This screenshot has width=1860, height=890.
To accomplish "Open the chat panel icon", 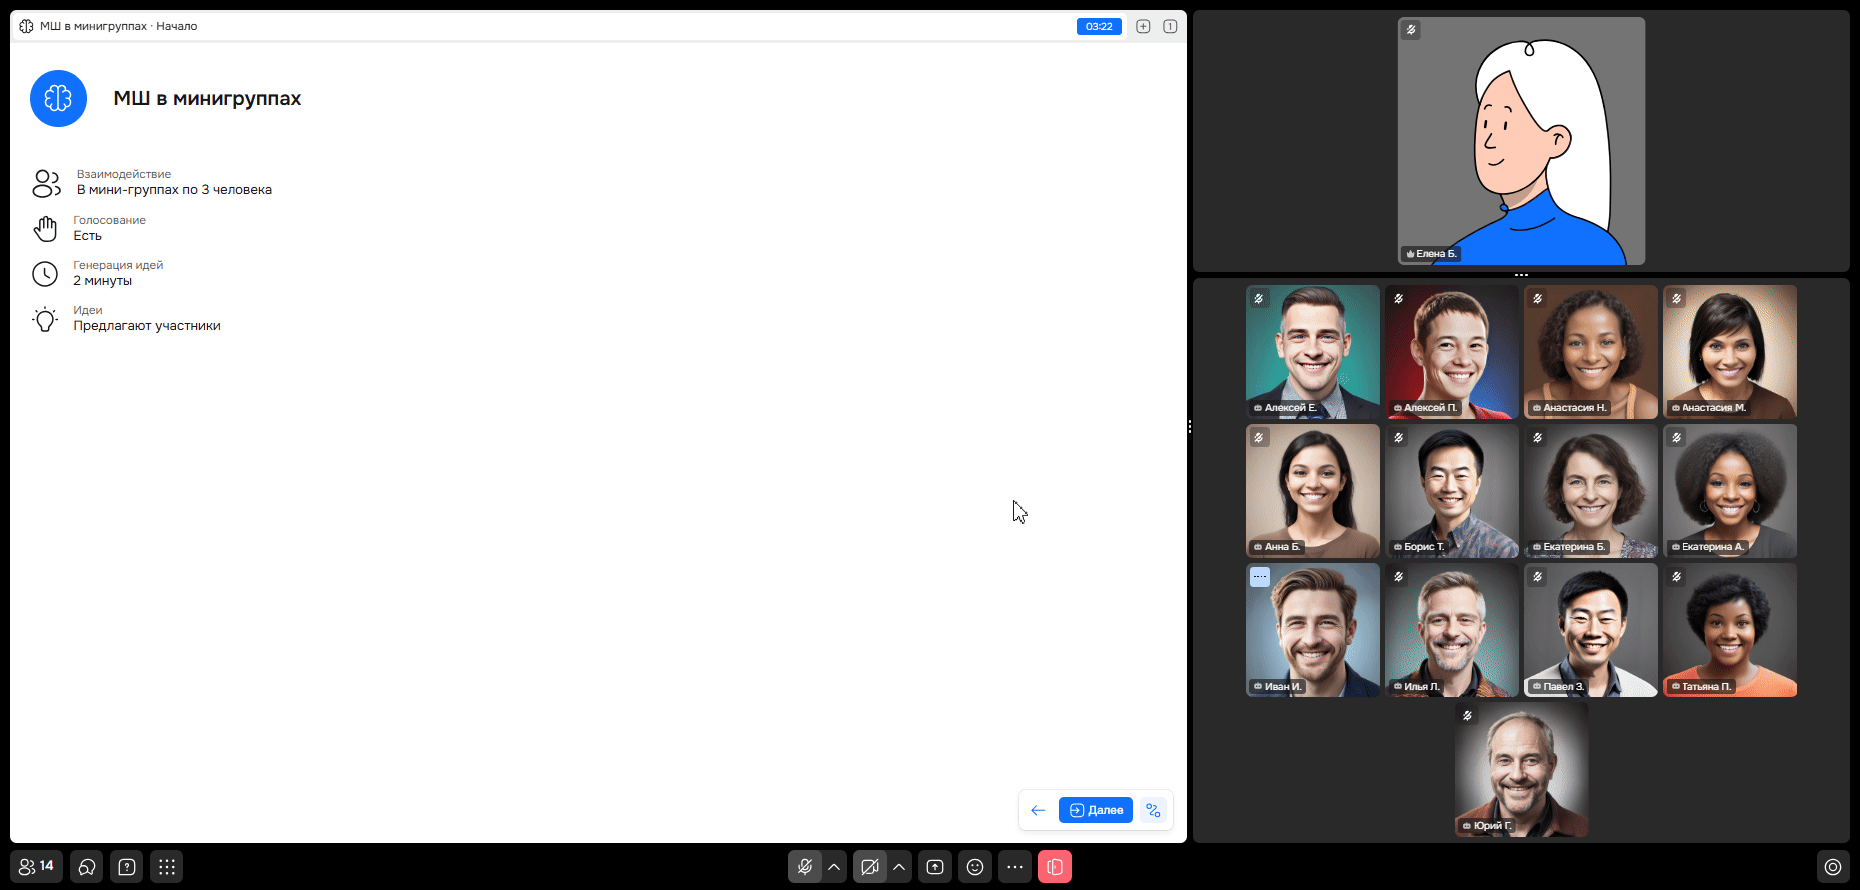I will click(x=87, y=867).
